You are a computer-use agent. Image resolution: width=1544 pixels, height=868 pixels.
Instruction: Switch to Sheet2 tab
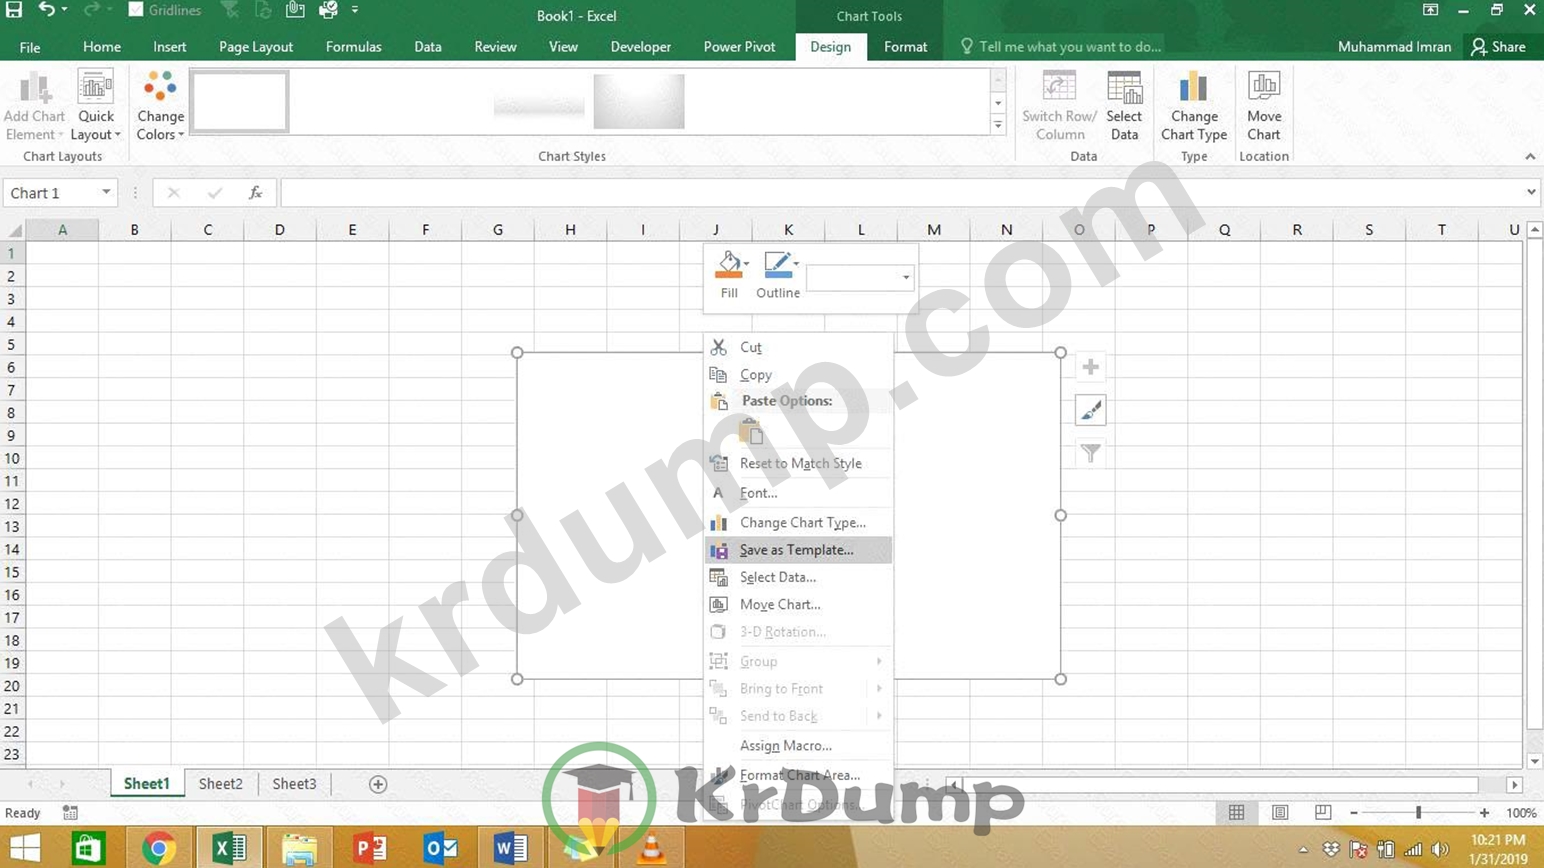220,784
